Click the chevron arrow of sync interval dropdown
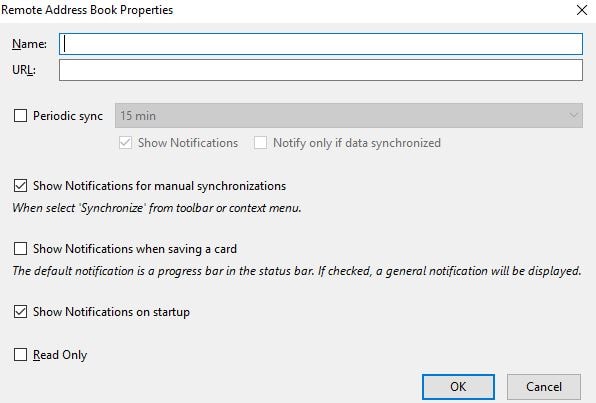 573,116
